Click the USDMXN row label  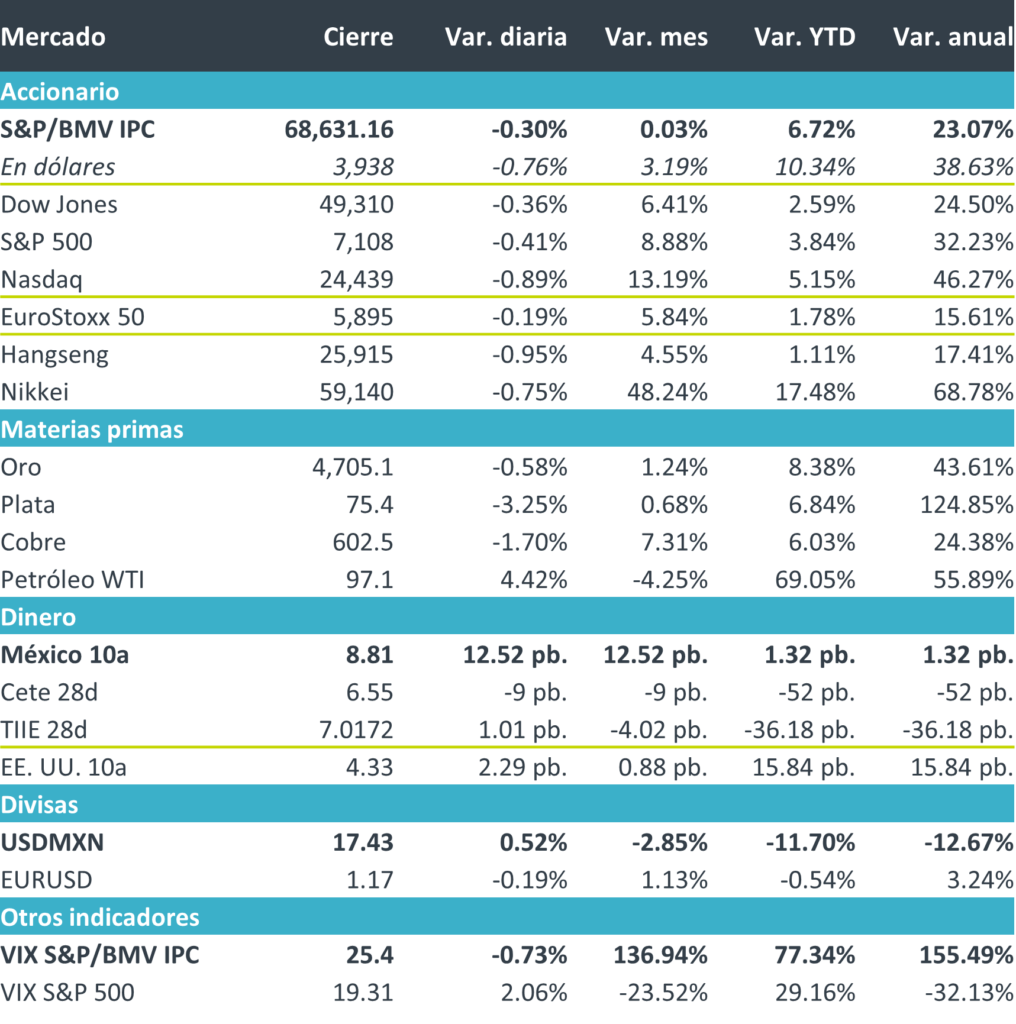[53, 842]
